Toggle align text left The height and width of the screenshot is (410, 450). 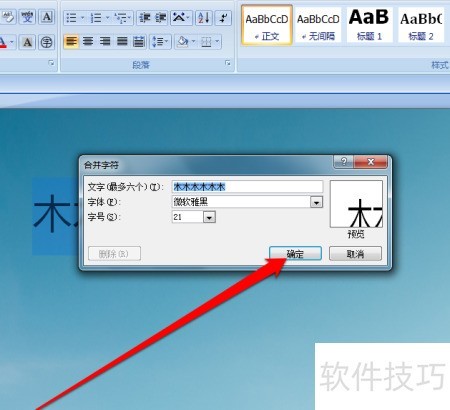(71, 42)
